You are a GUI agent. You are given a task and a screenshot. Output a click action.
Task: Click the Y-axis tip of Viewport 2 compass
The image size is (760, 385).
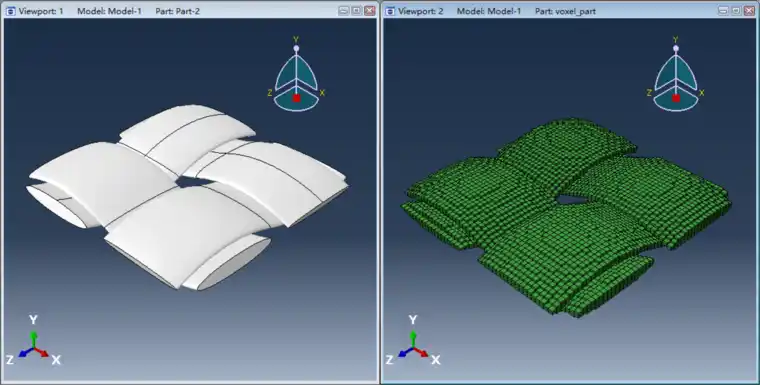[x=676, y=48]
